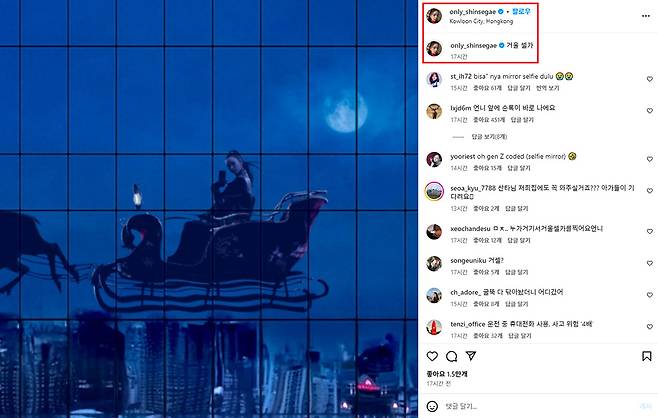Click the comment bubble icon
658x418 pixels.
[452, 356]
